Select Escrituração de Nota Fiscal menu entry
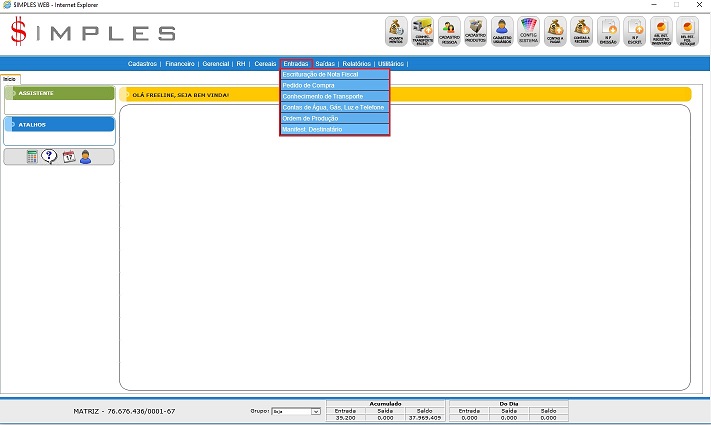This screenshot has height=425, width=711. (x=334, y=75)
